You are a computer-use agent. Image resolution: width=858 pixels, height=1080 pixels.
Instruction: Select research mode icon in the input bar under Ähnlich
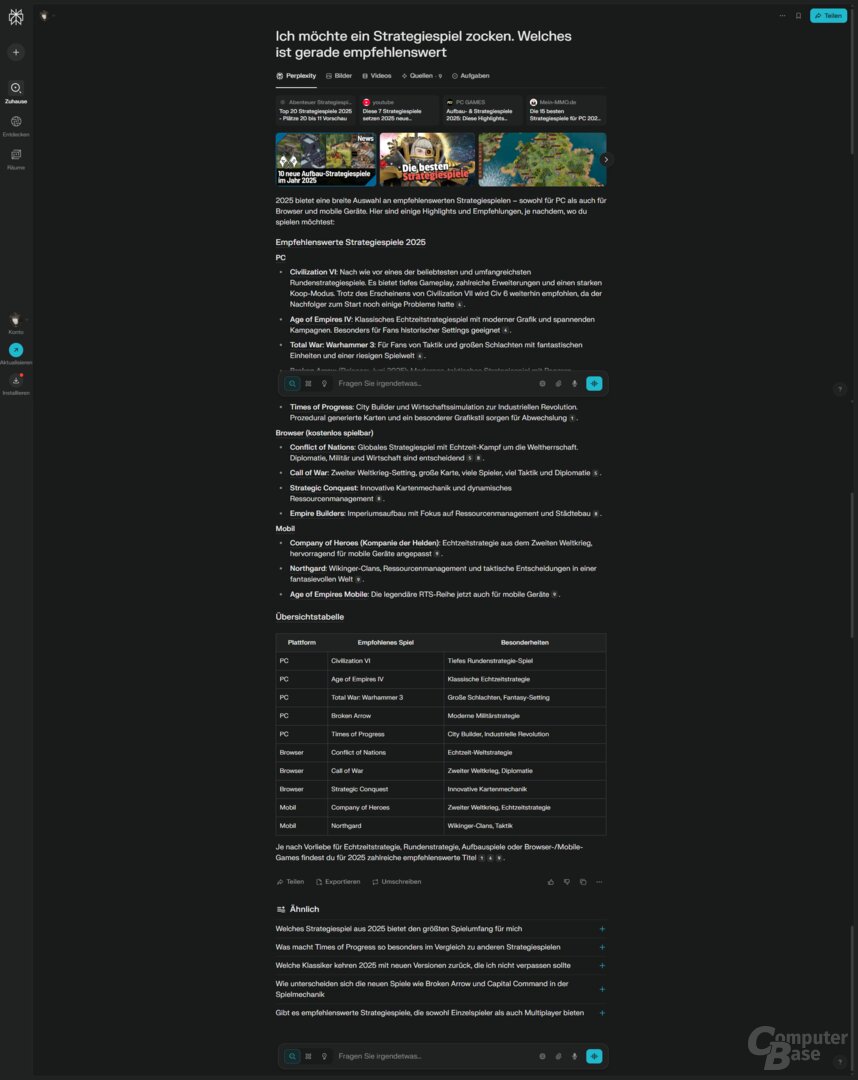(308, 1056)
